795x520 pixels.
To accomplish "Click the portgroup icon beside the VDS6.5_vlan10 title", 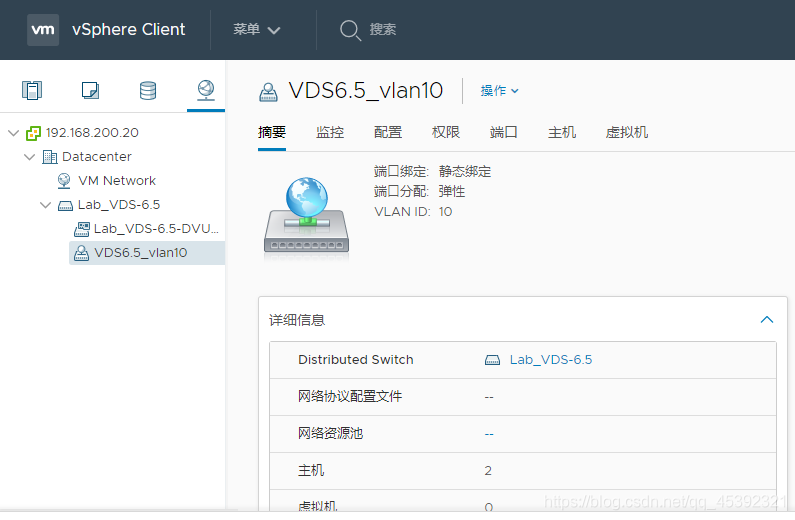I will point(268,92).
